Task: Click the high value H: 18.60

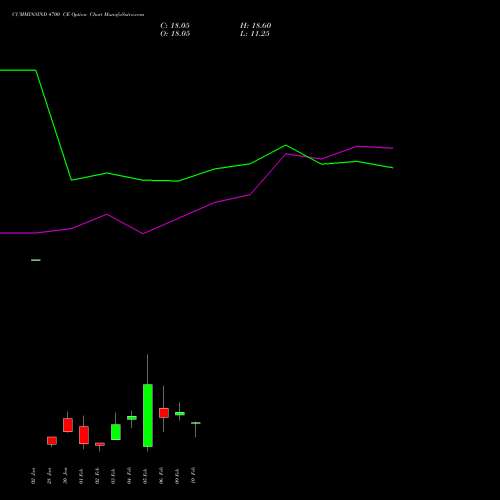Action: (255, 26)
